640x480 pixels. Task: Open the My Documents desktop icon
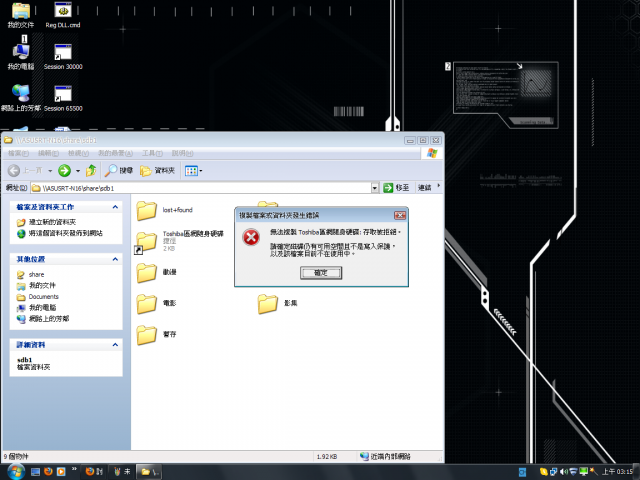21,16
